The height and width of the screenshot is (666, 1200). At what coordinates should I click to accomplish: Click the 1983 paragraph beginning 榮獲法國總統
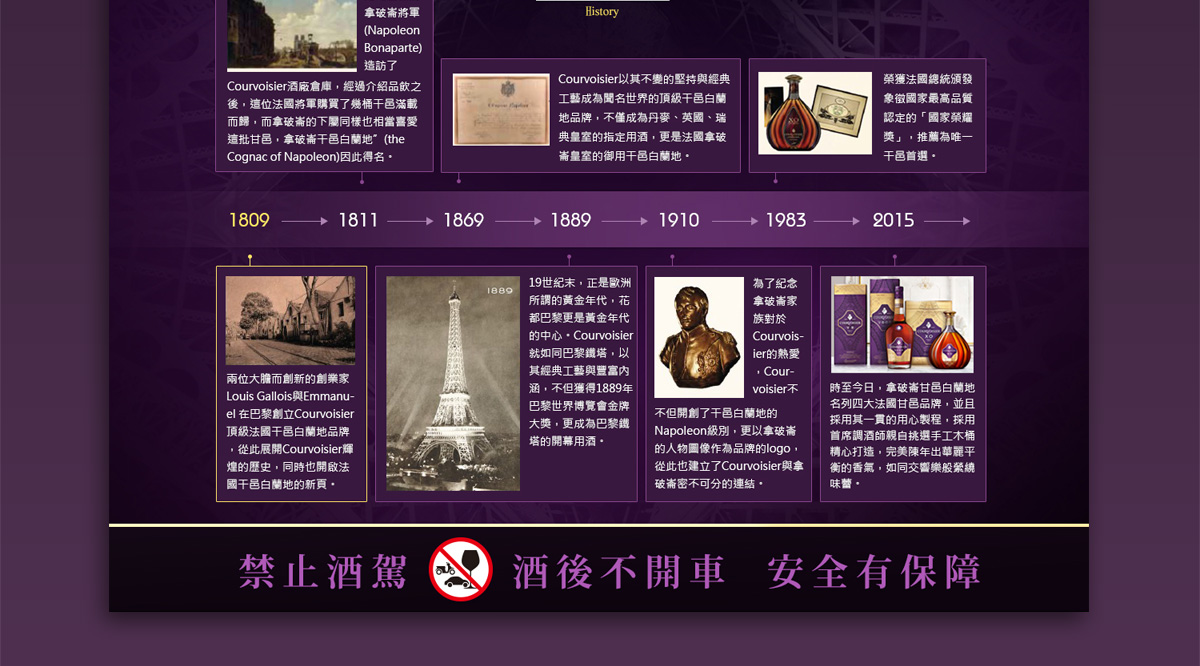(x=928, y=117)
